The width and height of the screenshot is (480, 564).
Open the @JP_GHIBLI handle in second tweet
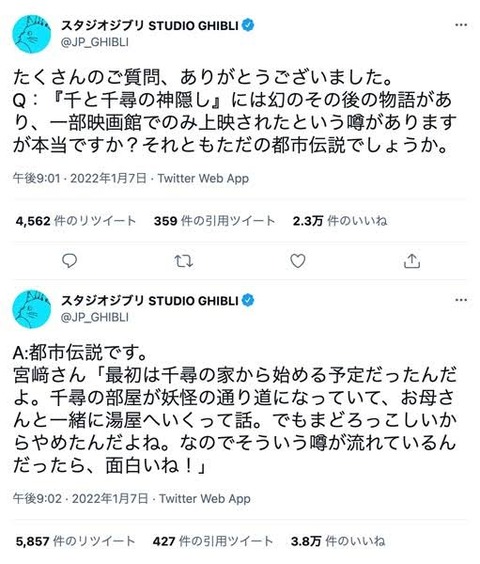coord(95,317)
